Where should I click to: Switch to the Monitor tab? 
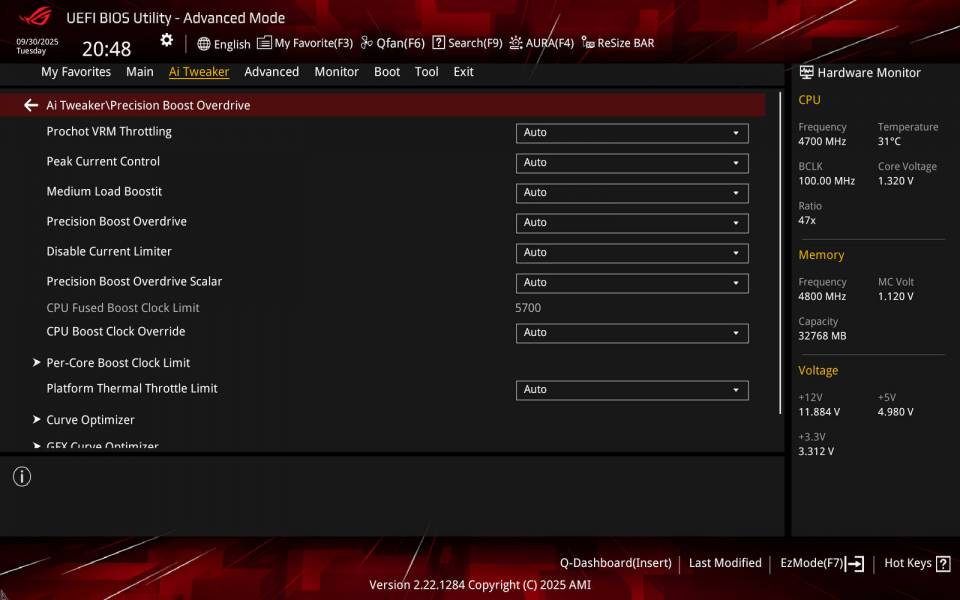click(336, 71)
